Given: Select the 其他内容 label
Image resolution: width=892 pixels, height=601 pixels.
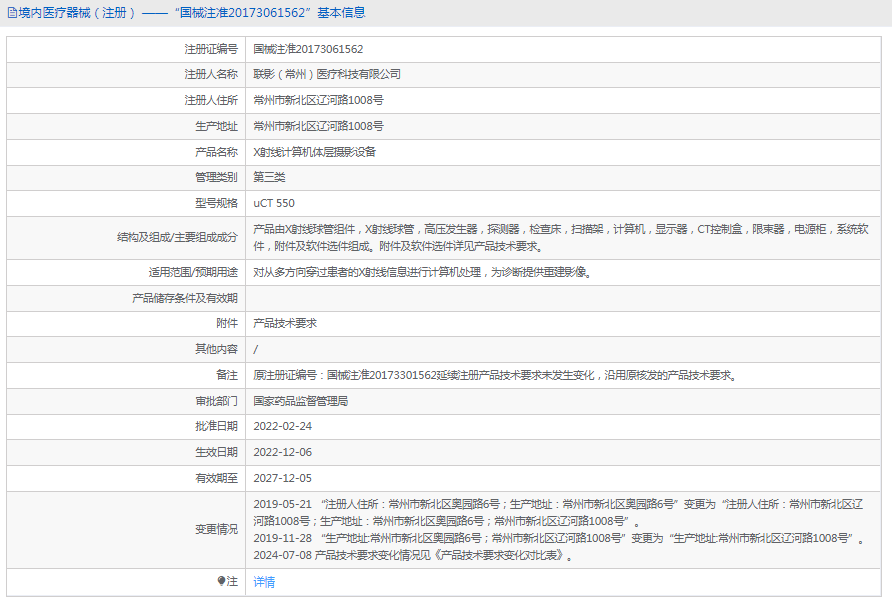Looking at the screenshot, I should click(x=216, y=349).
